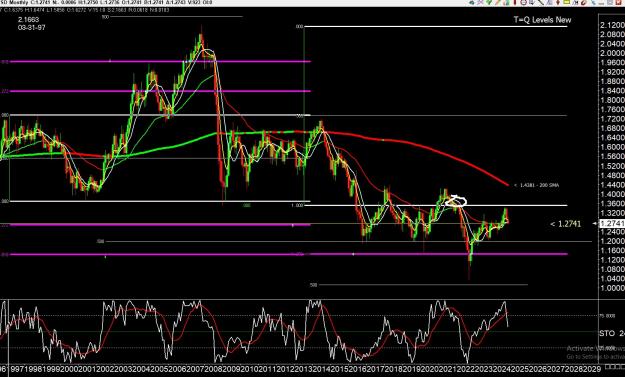This screenshot has width=625, height=377.
Task: Click the 1.0000 price axis label
Action: (612, 288)
